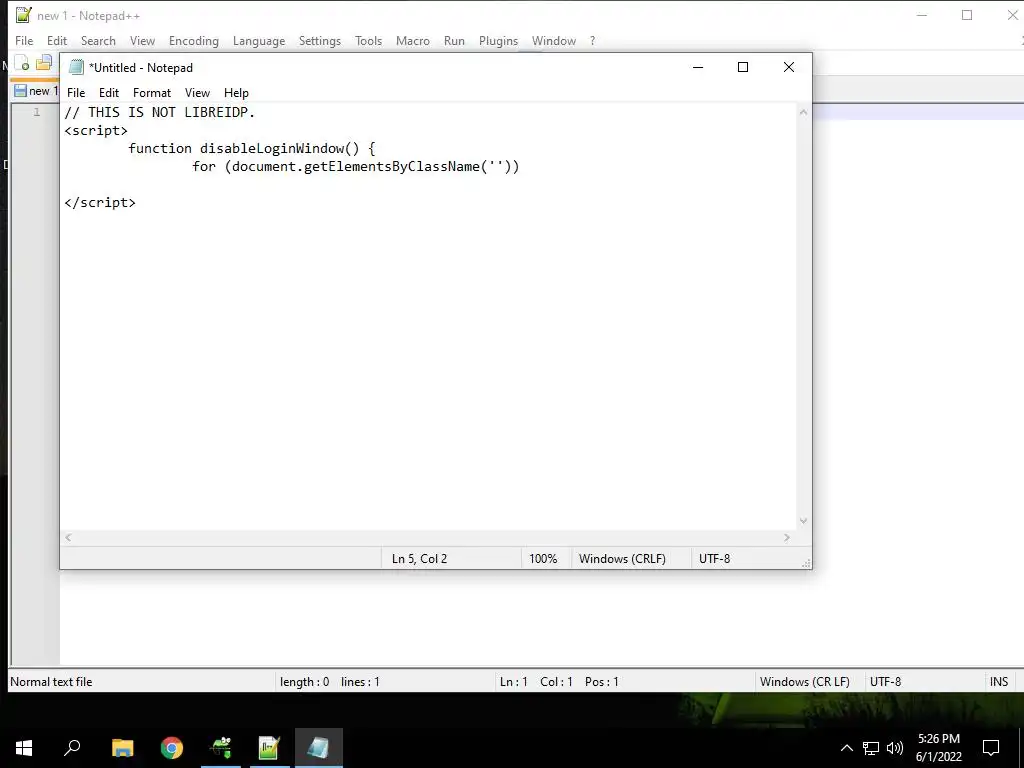Click 'Normal text file' in Notepad++ status bar
Screen dimensions: 1024x768
(x=51, y=682)
